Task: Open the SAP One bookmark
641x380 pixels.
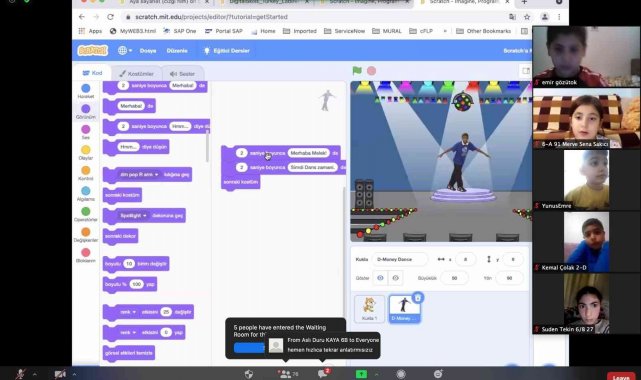Action: pos(180,31)
